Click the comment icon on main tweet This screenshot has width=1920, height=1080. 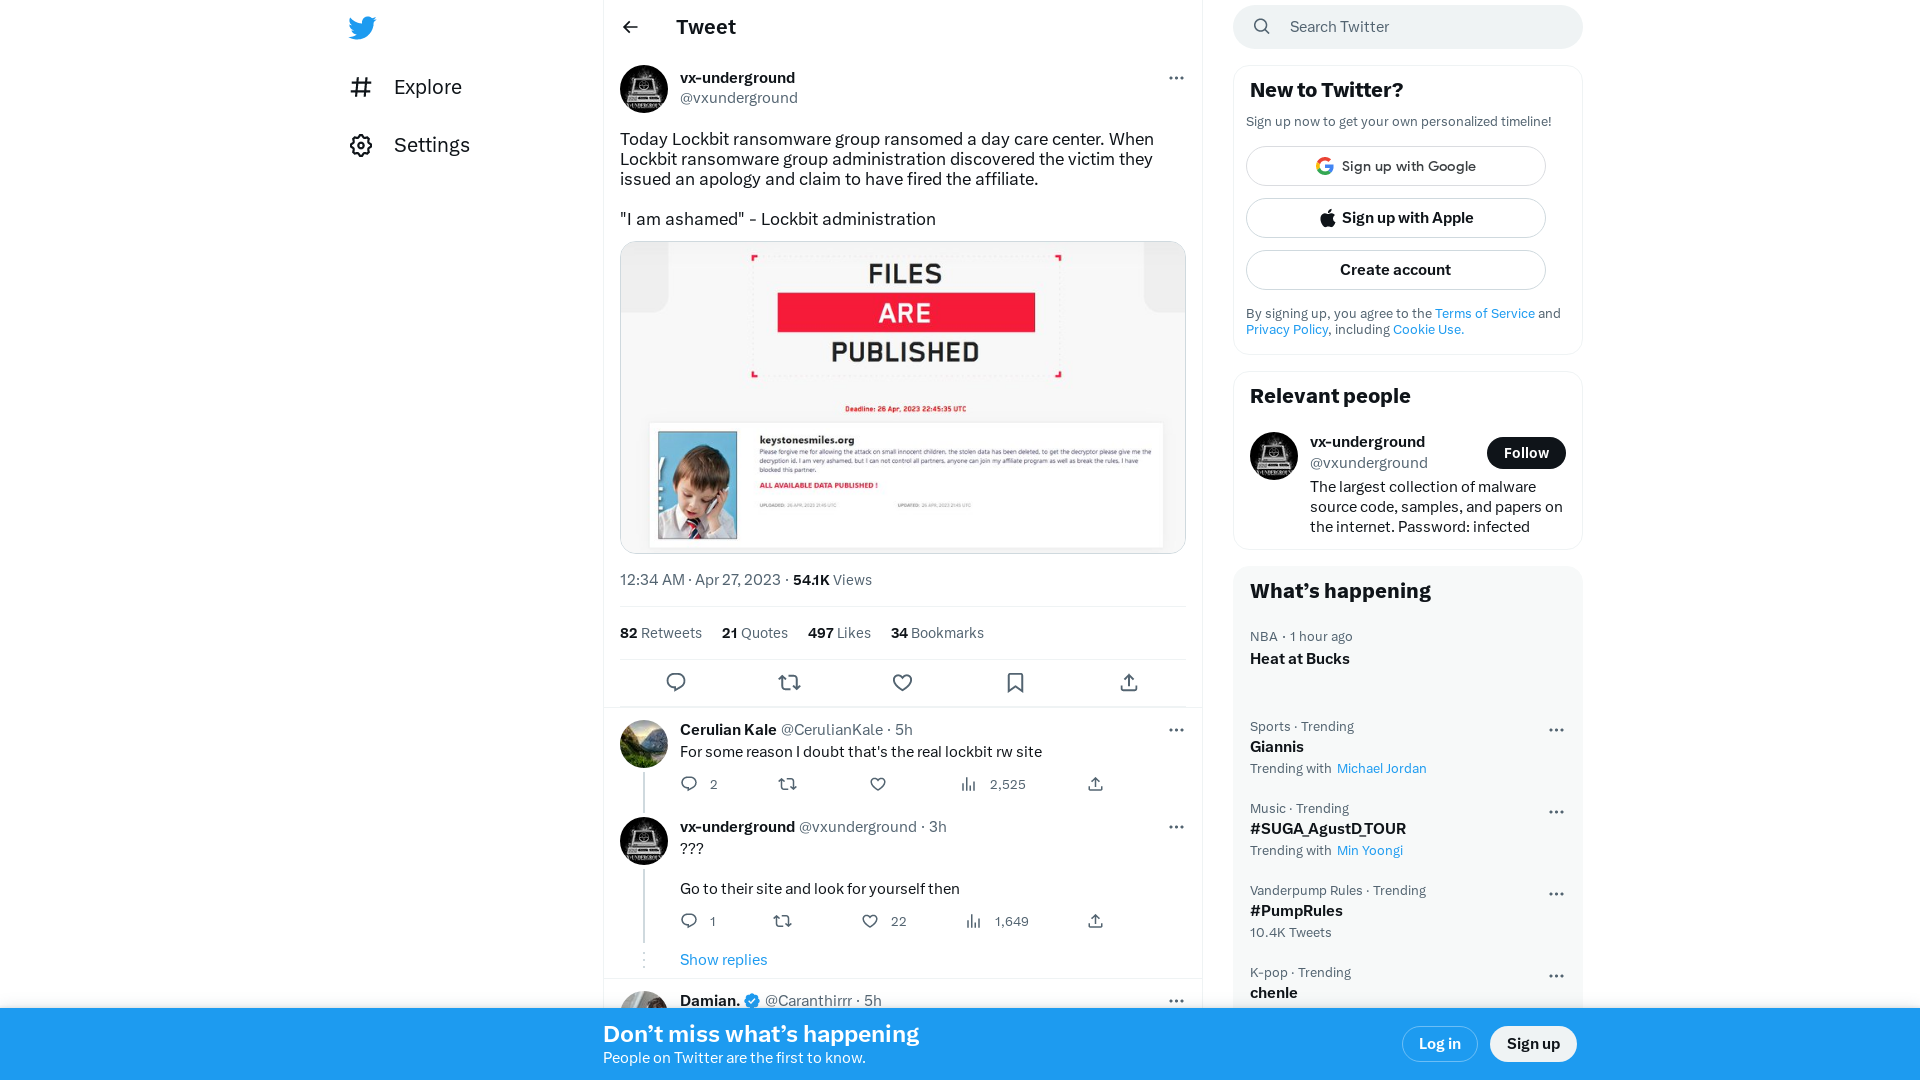coord(675,683)
